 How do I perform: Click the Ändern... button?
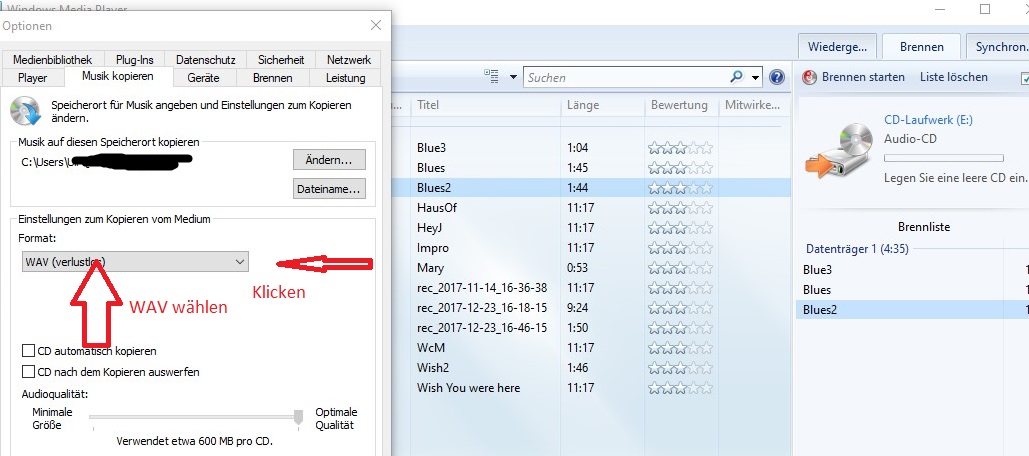pyautogui.click(x=329, y=159)
